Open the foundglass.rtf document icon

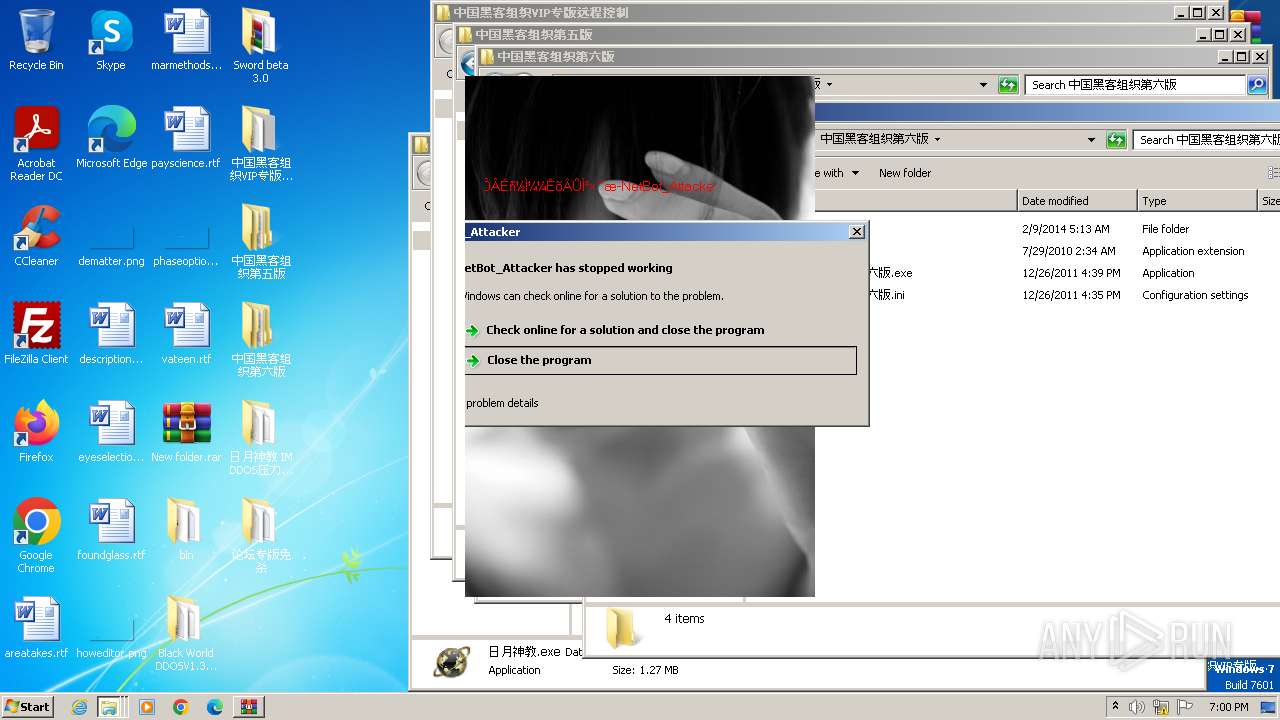[x=111, y=530]
